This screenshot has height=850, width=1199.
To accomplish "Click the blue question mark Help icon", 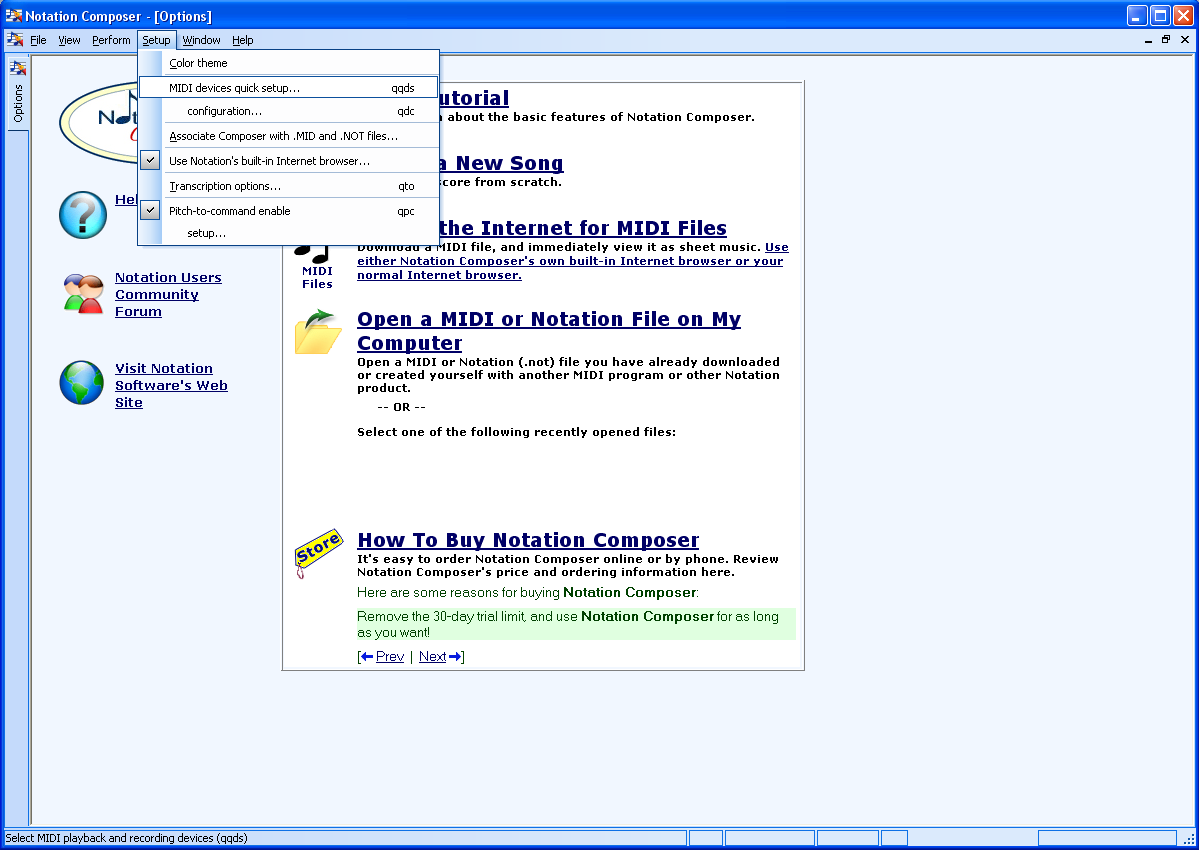I will pyautogui.click(x=83, y=215).
